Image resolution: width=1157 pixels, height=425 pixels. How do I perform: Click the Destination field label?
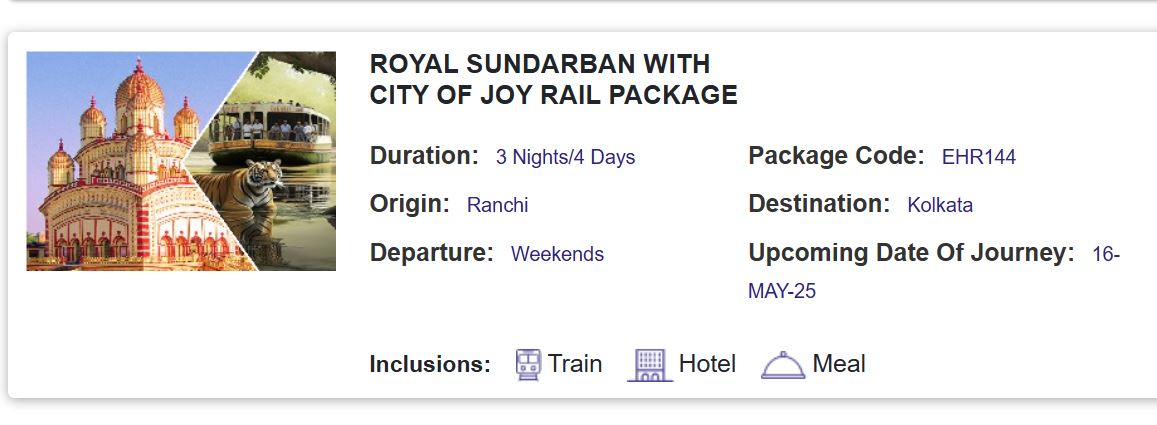(818, 204)
